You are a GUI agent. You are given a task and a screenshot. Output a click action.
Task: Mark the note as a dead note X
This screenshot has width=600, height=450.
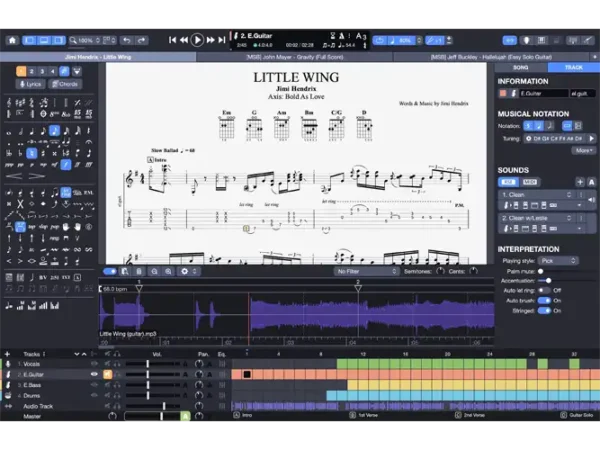pos(20,204)
